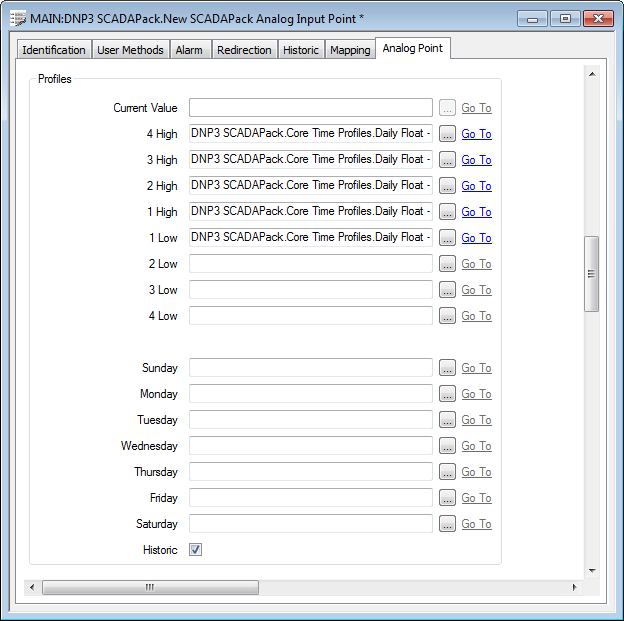Click the Go To link for 4 Low
The height and width of the screenshot is (621, 624).
click(476, 316)
